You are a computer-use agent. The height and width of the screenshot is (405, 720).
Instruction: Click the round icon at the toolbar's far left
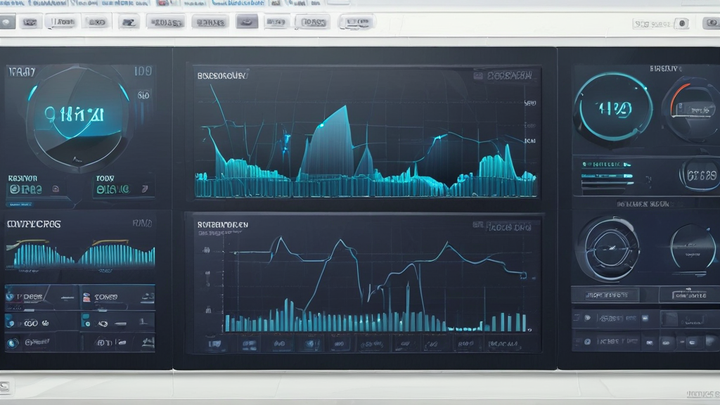point(6,22)
